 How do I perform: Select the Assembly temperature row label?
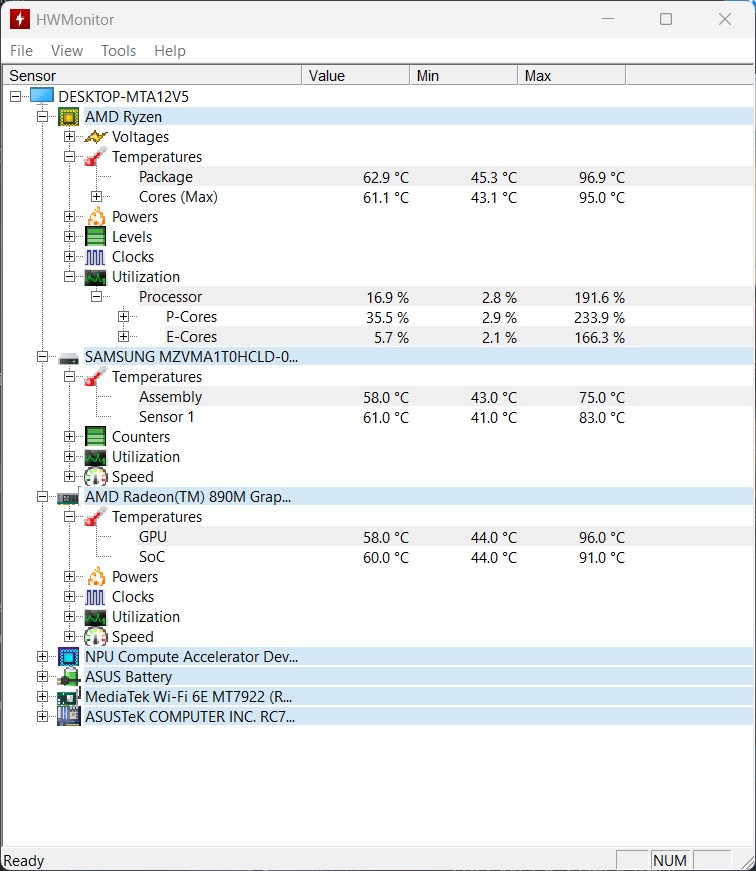(x=171, y=397)
